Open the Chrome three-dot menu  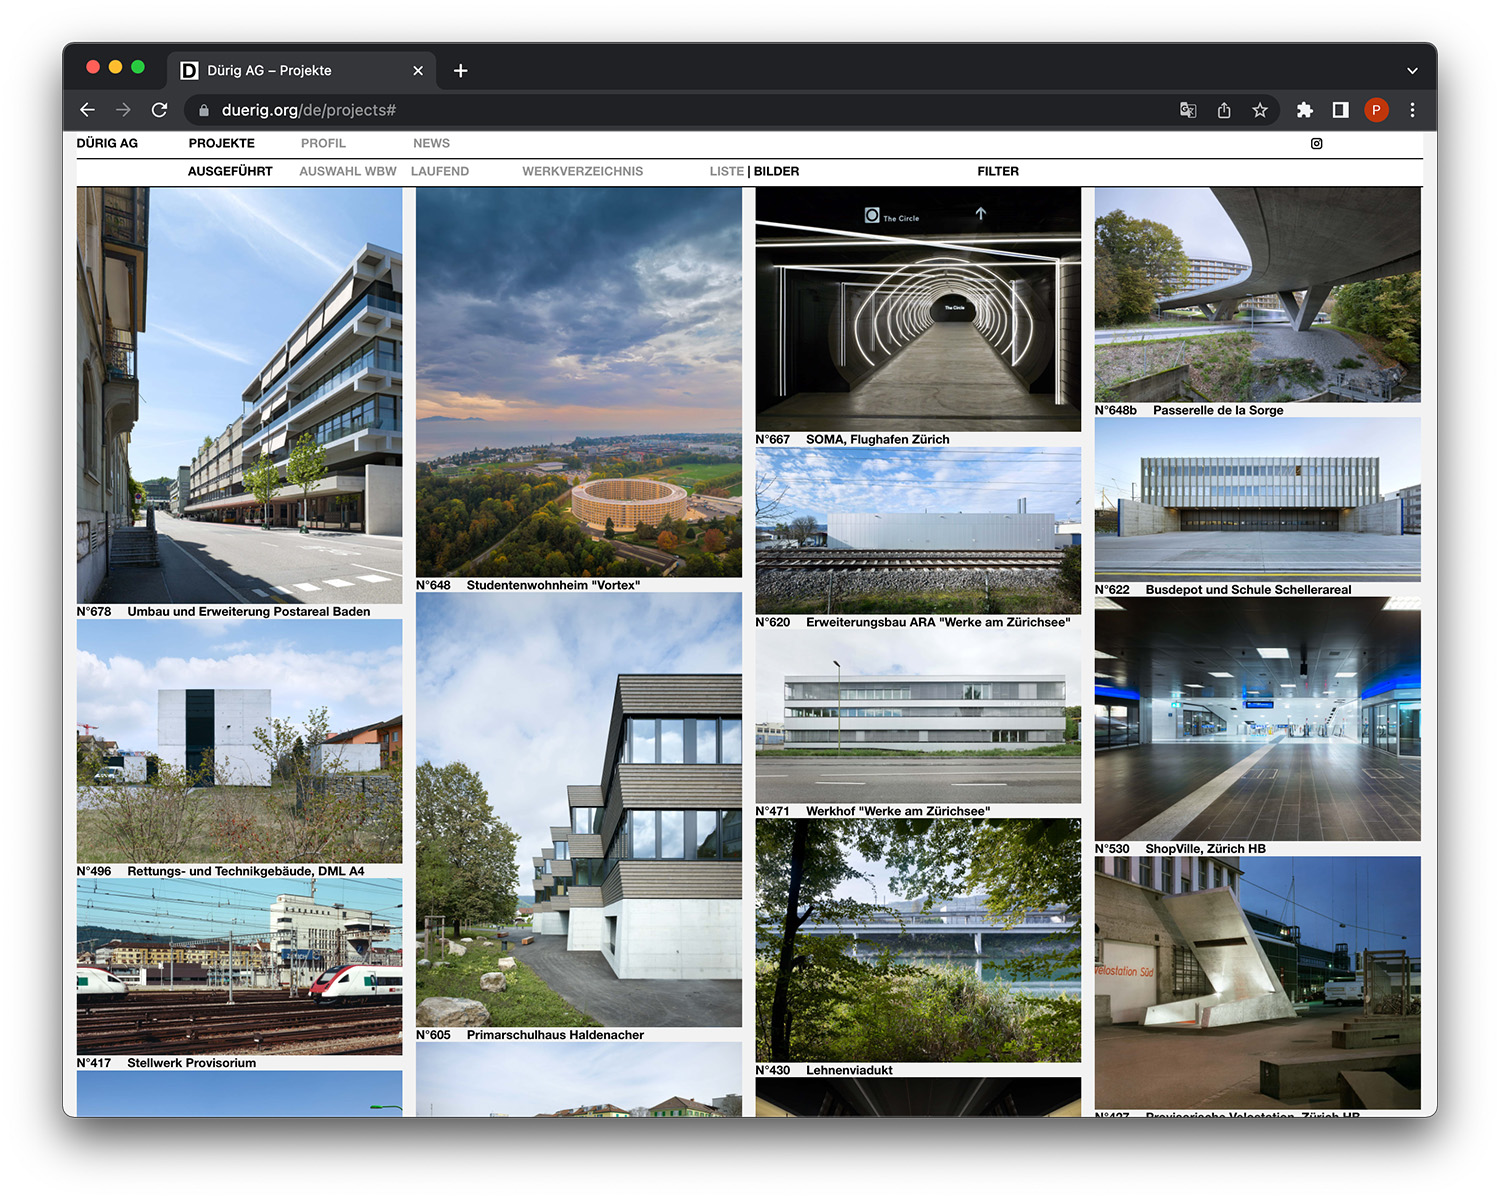click(x=1412, y=110)
